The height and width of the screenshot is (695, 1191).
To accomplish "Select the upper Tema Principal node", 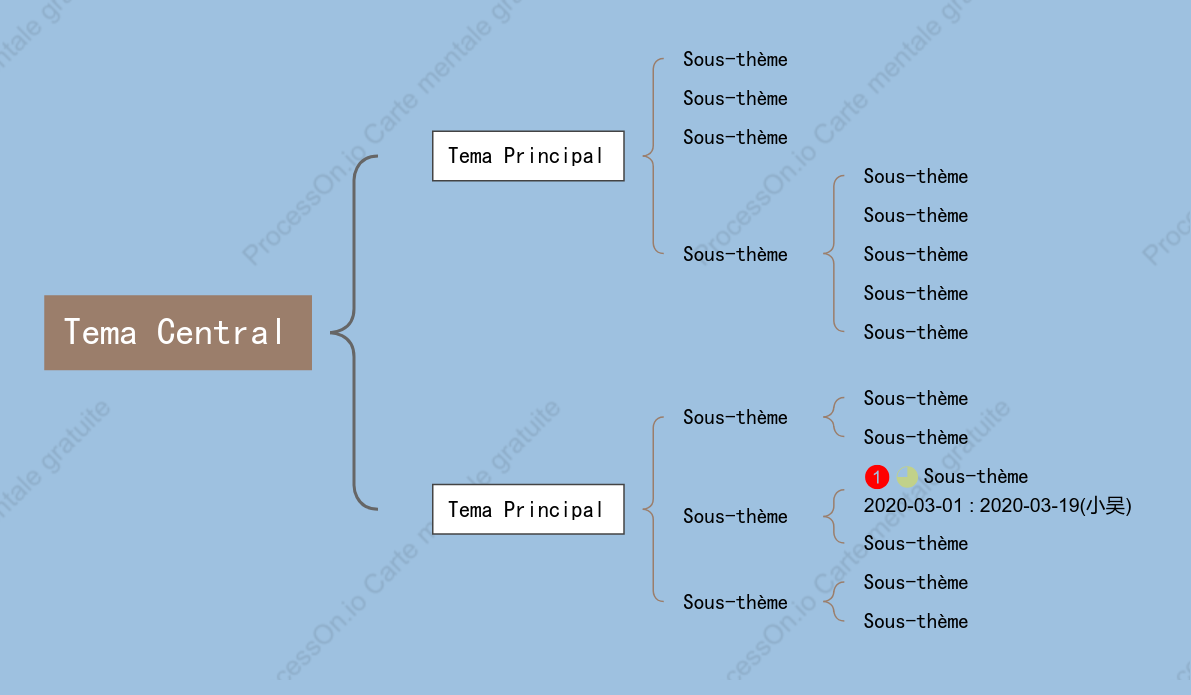I will (528, 156).
